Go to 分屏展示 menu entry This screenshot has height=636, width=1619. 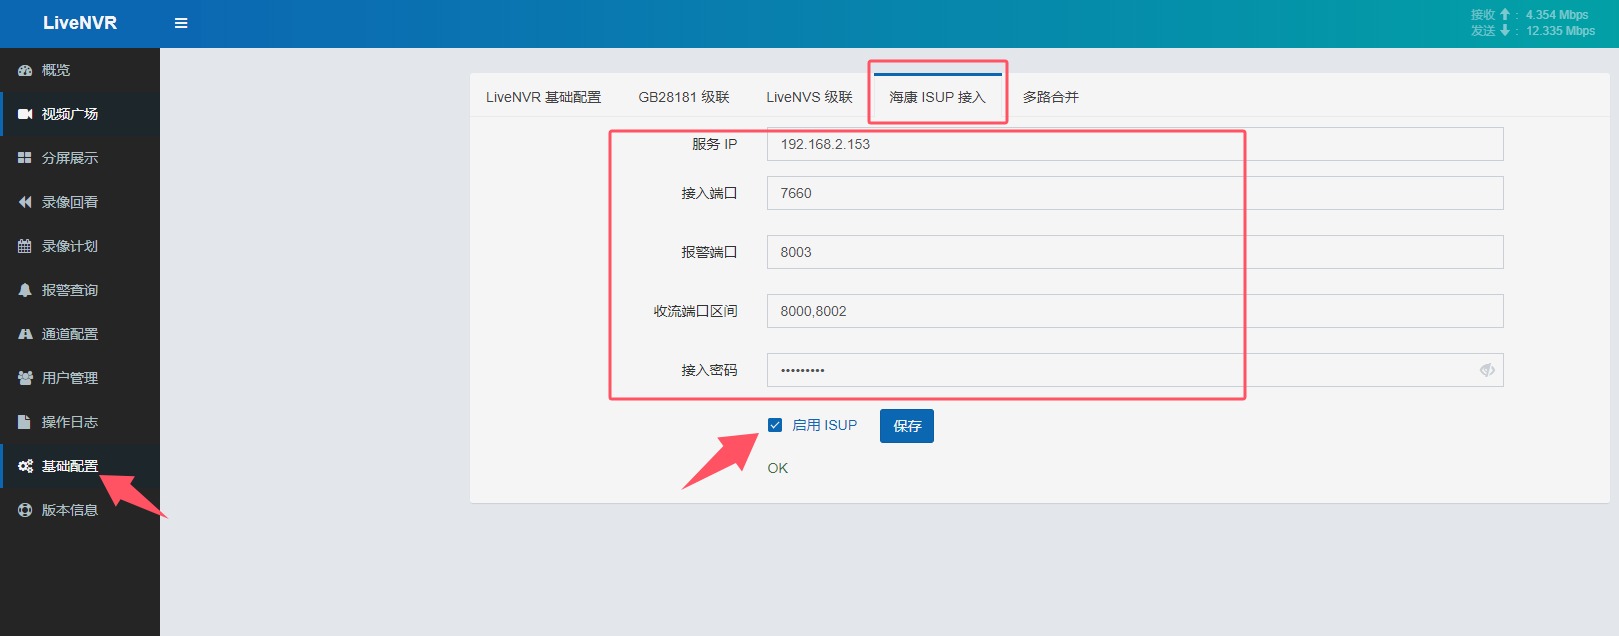pyautogui.click(x=80, y=158)
